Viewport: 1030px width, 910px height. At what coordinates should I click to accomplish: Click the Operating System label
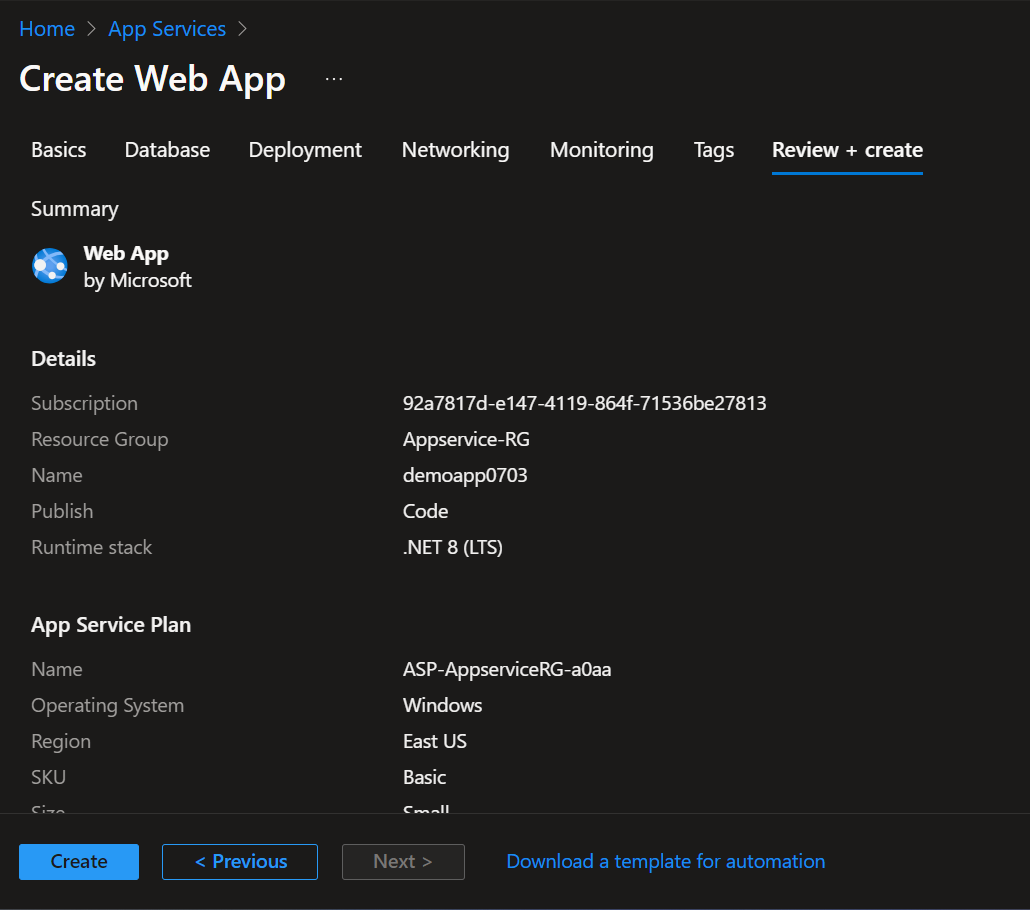107,705
